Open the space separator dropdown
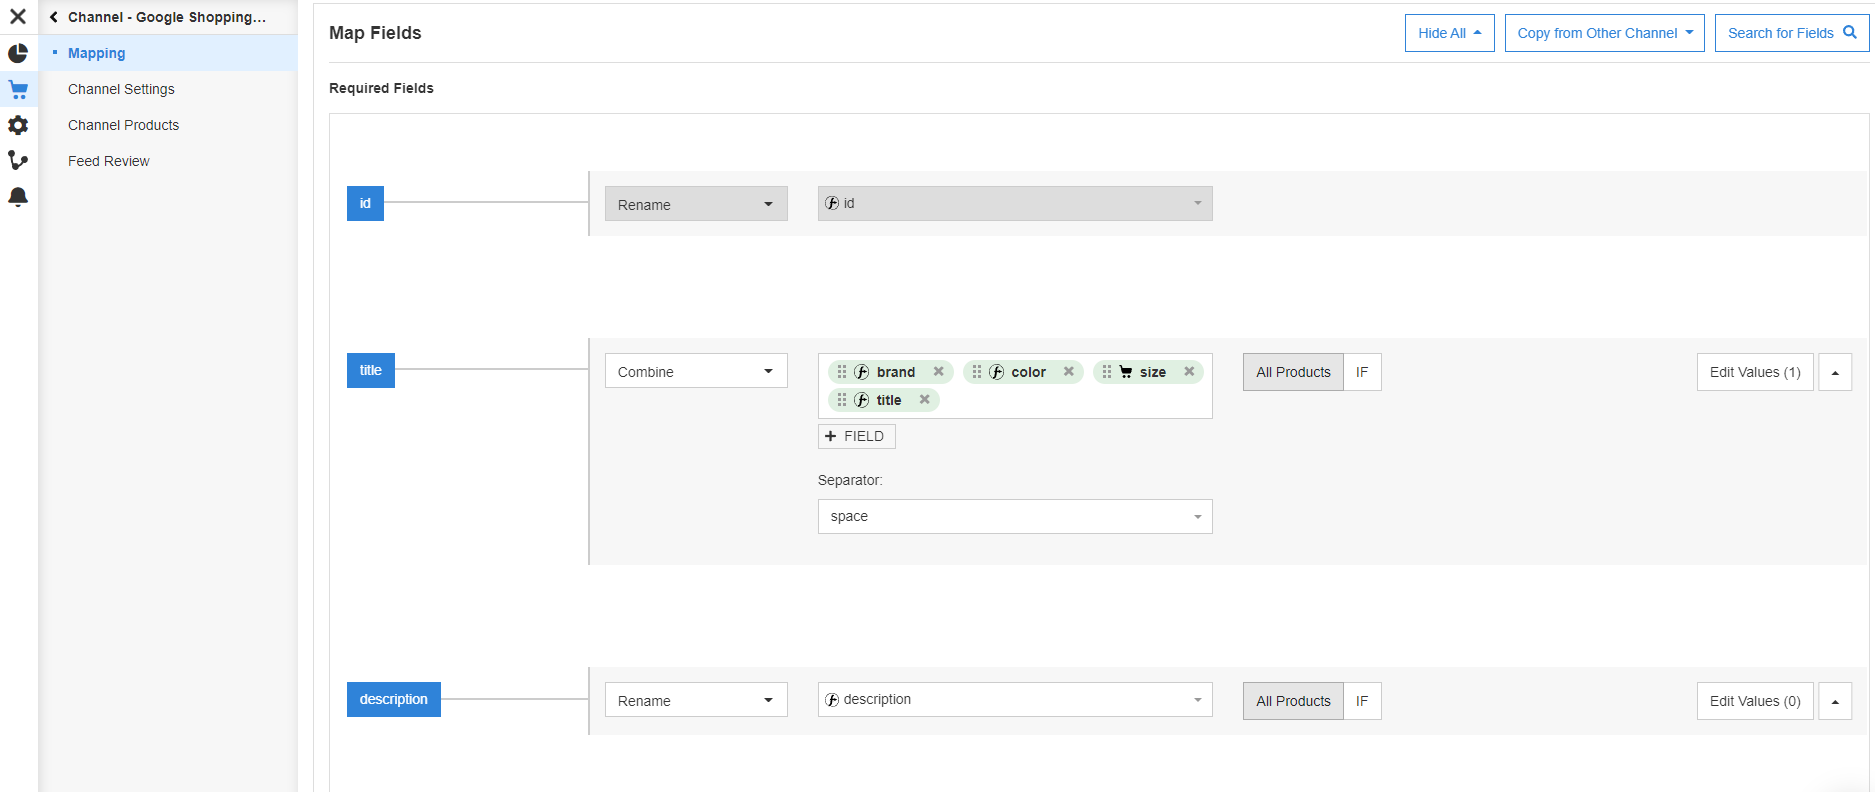 1014,517
